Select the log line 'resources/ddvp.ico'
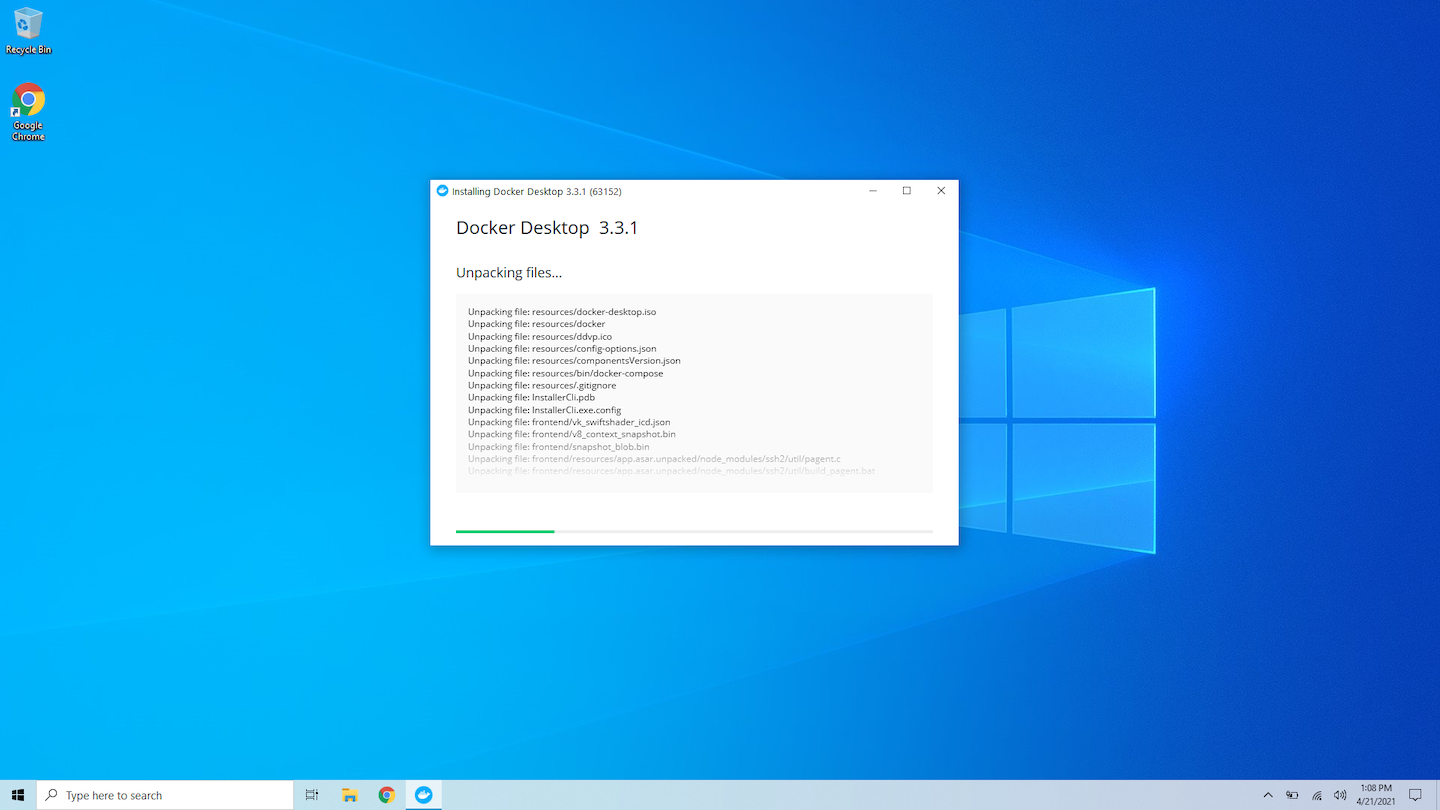 [x=540, y=336]
